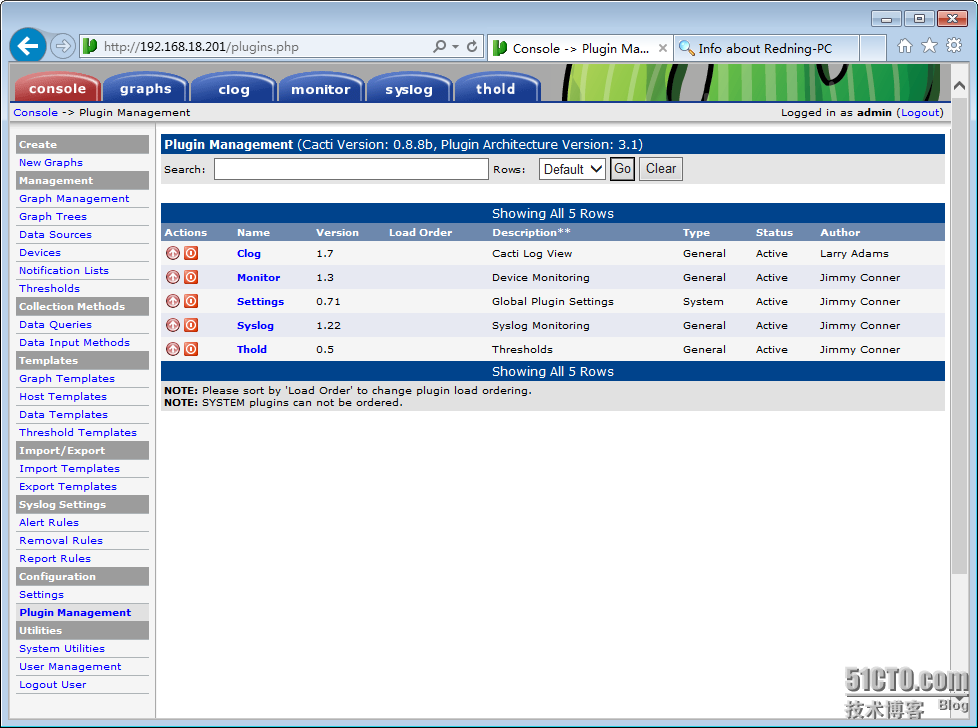Click the Go button
This screenshot has width=978, height=728.
[622, 169]
